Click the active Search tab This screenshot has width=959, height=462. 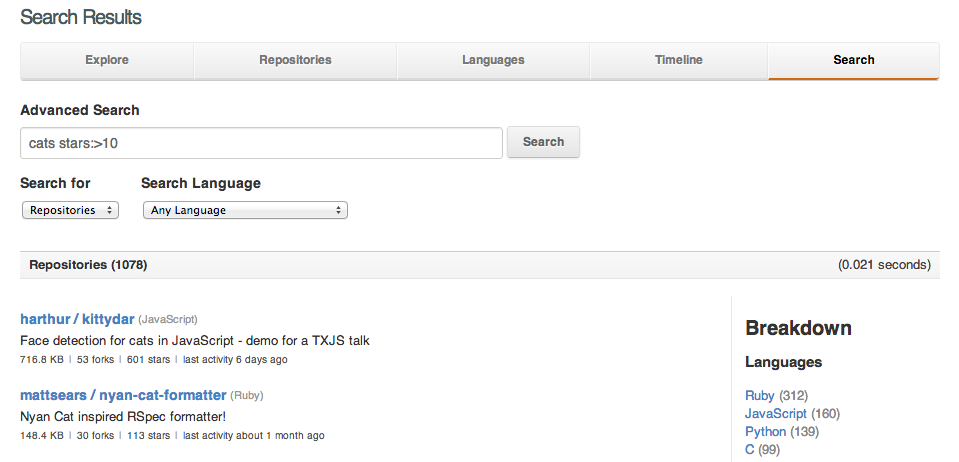(x=853, y=60)
